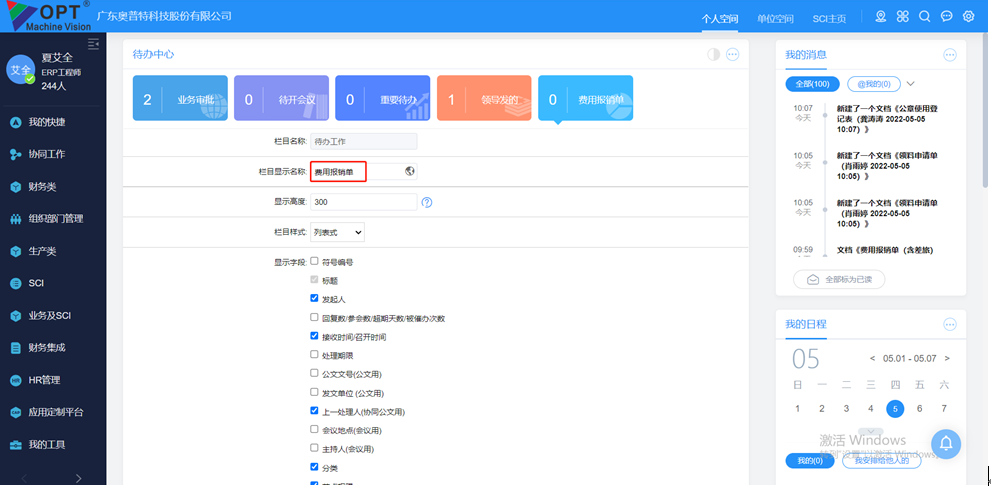Click the help question mark beside 显示高度

pyautogui.click(x=427, y=202)
